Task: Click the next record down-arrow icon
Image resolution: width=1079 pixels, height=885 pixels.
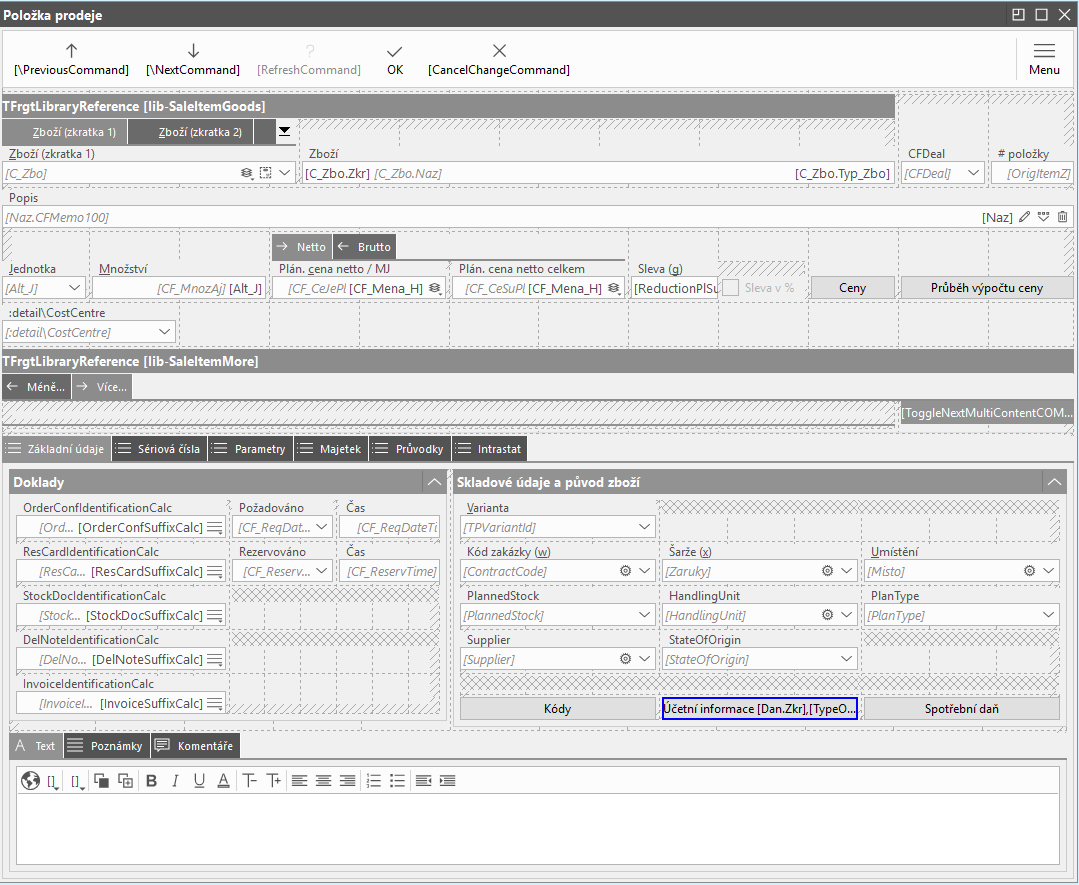Action: coord(193,51)
